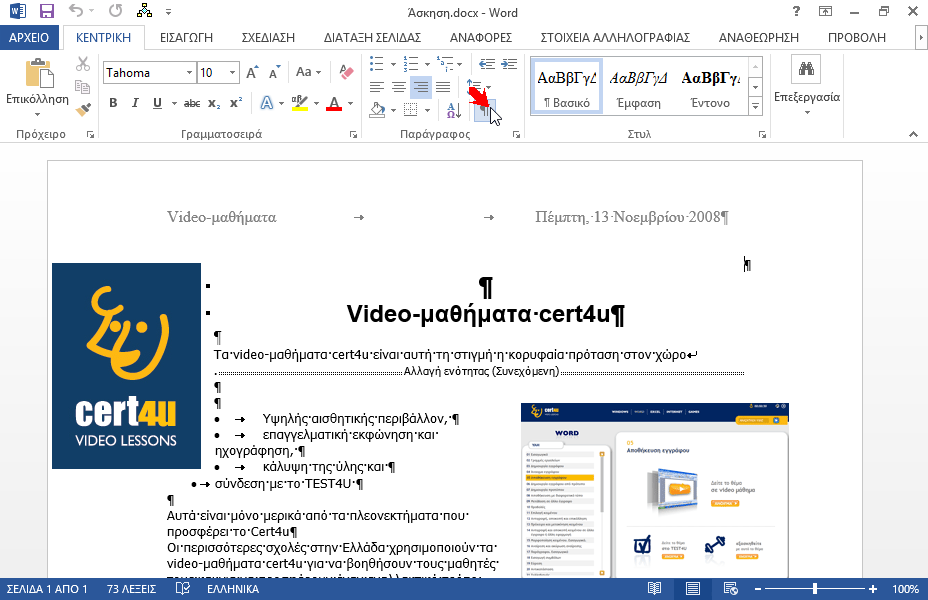928x600 pixels.
Task: Apply the Έντονο style
Action: pos(710,86)
